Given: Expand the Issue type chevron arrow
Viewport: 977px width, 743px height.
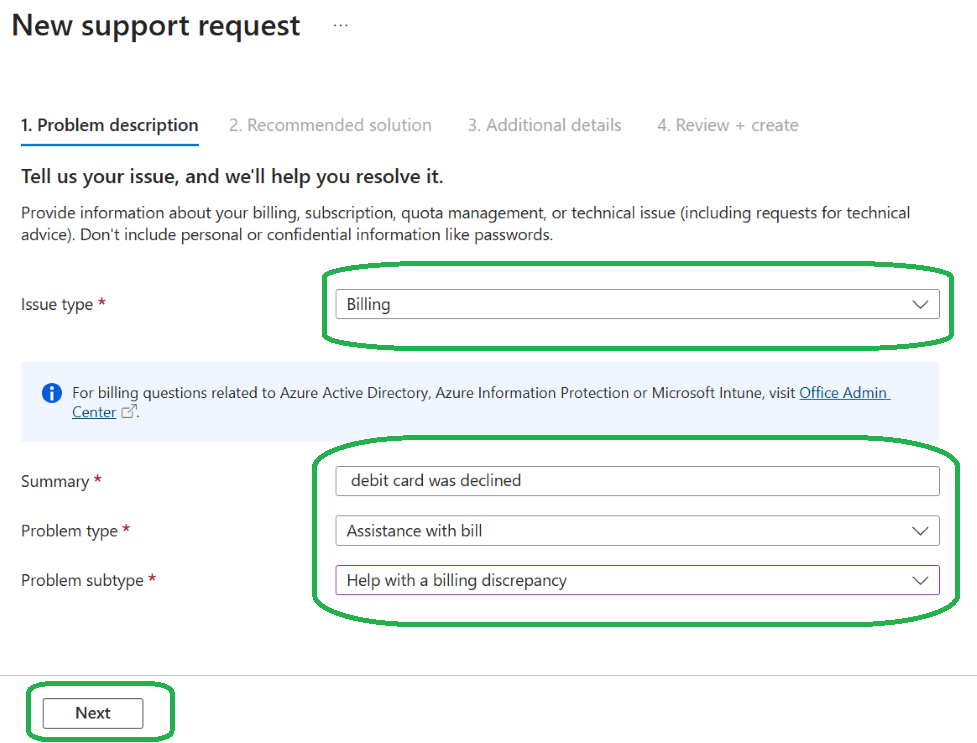Looking at the screenshot, I should click(x=920, y=304).
